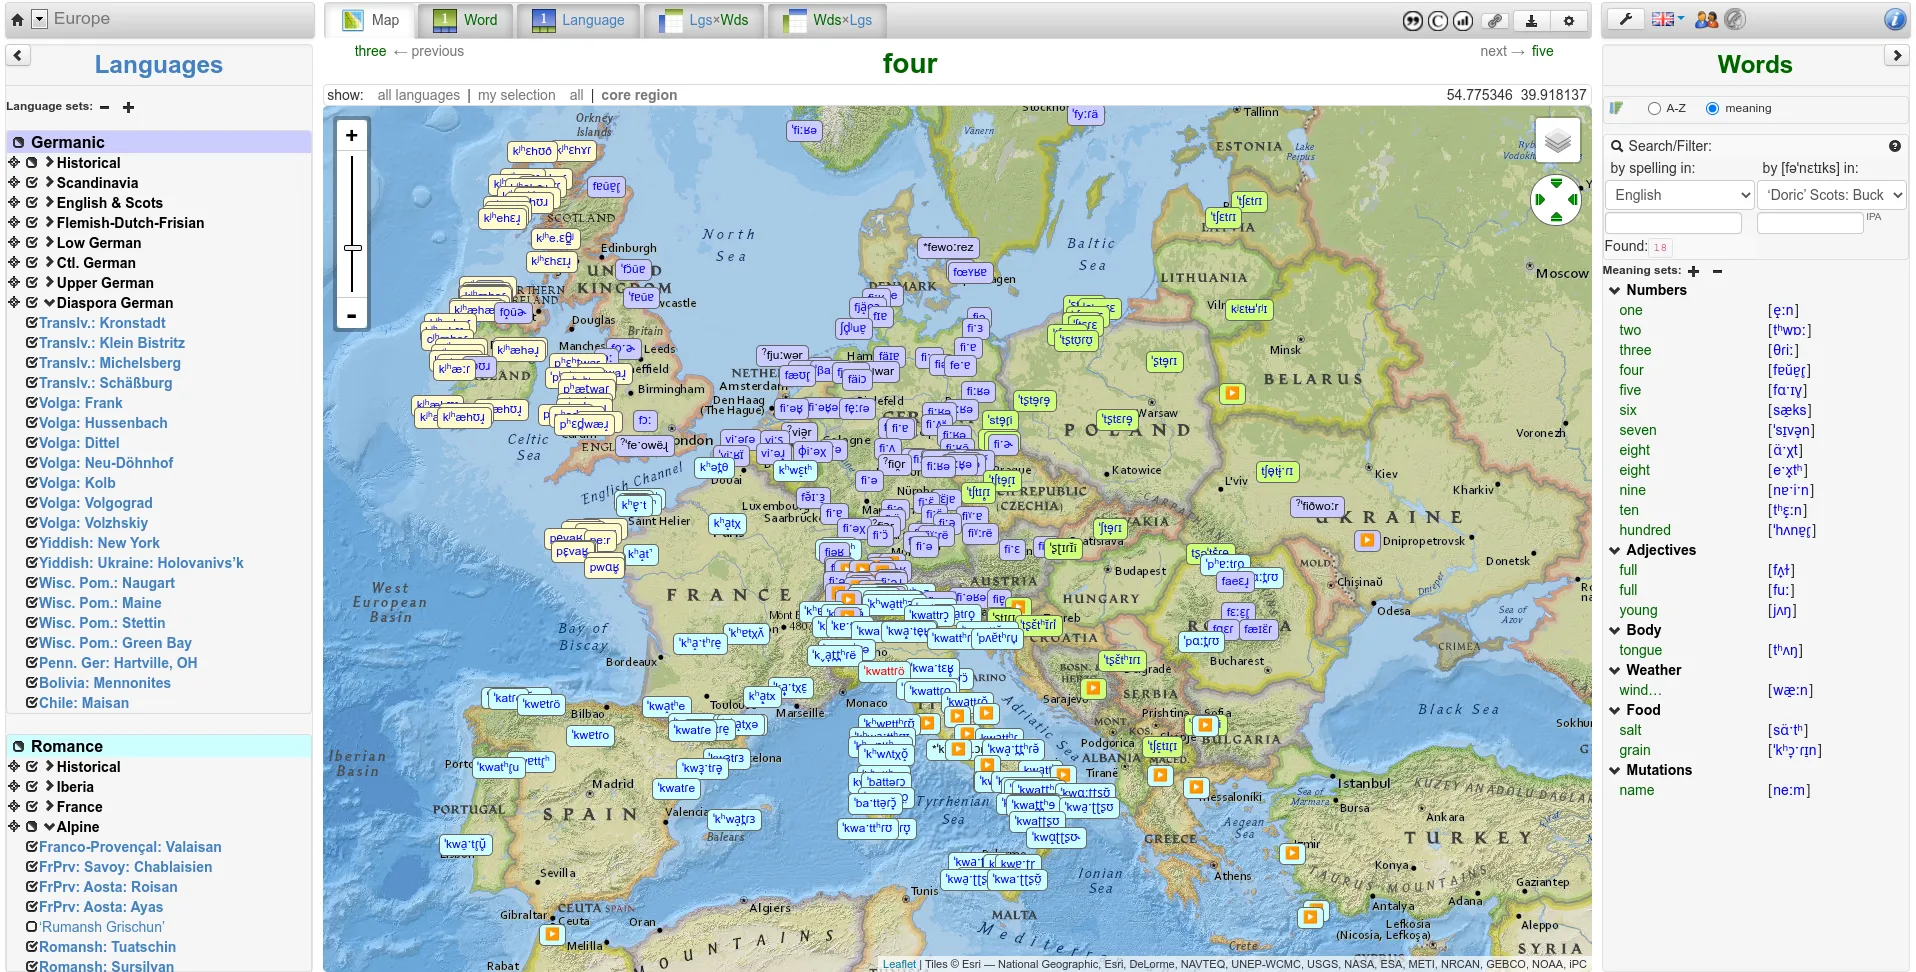The height and width of the screenshot is (972, 1916).
Task: Click the plus to add a language set
Action: coord(127,107)
